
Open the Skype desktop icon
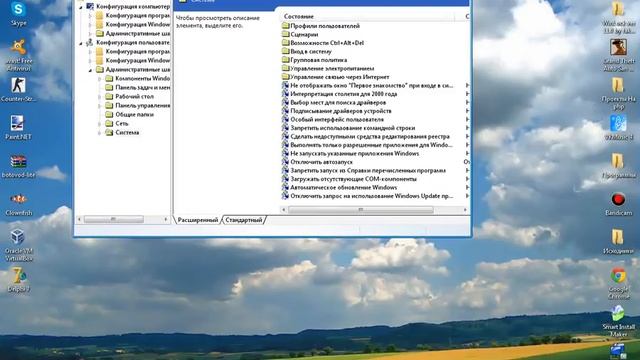coord(18,13)
